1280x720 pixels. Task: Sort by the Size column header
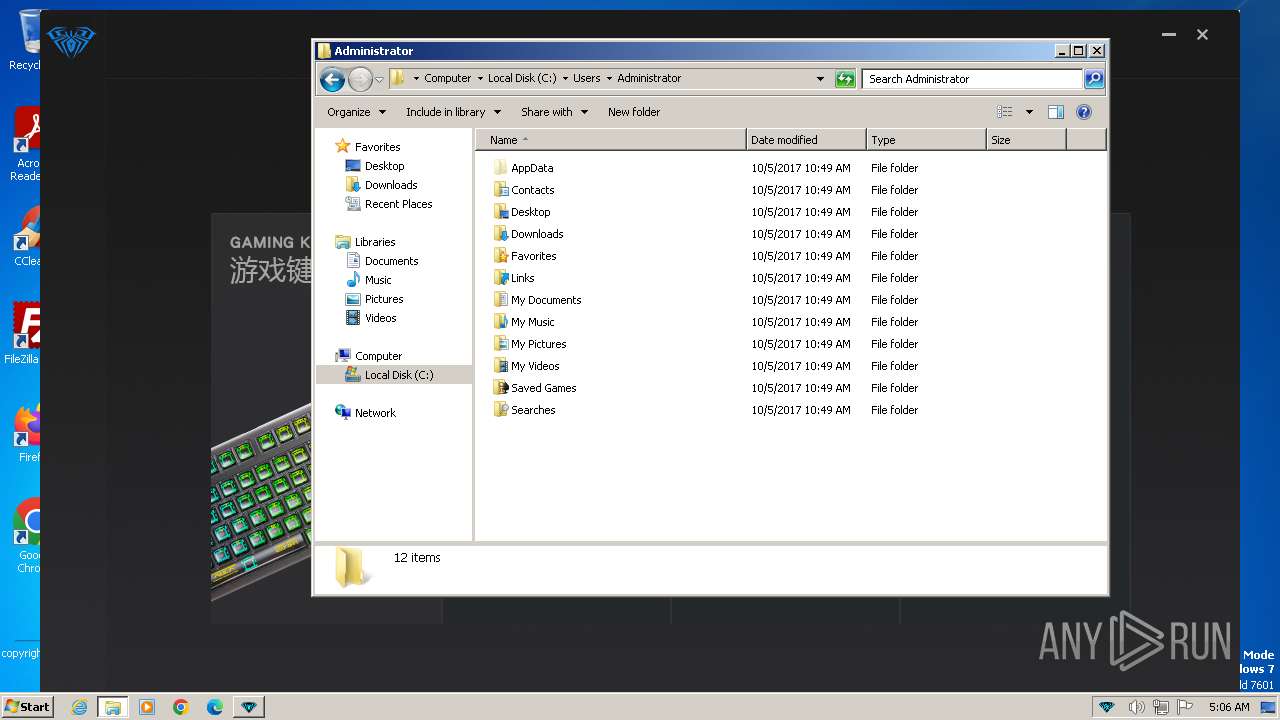click(1026, 140)
